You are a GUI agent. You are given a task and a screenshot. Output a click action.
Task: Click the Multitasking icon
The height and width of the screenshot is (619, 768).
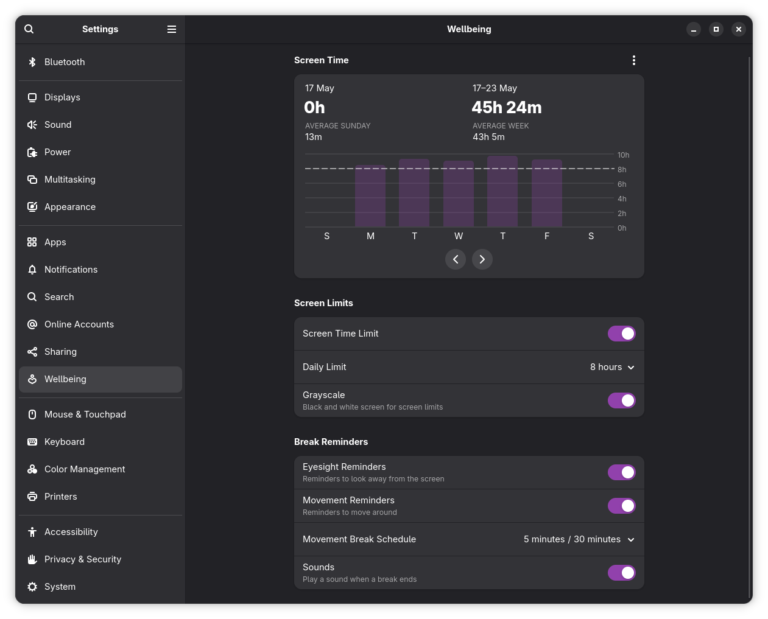point(32,179)
